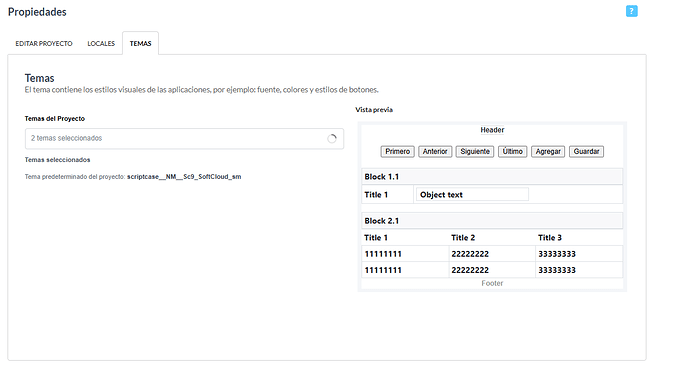The image size is (690, 374).
Task: Expand the Temas del Proyecto dropdown
Action: click(184, 139)
